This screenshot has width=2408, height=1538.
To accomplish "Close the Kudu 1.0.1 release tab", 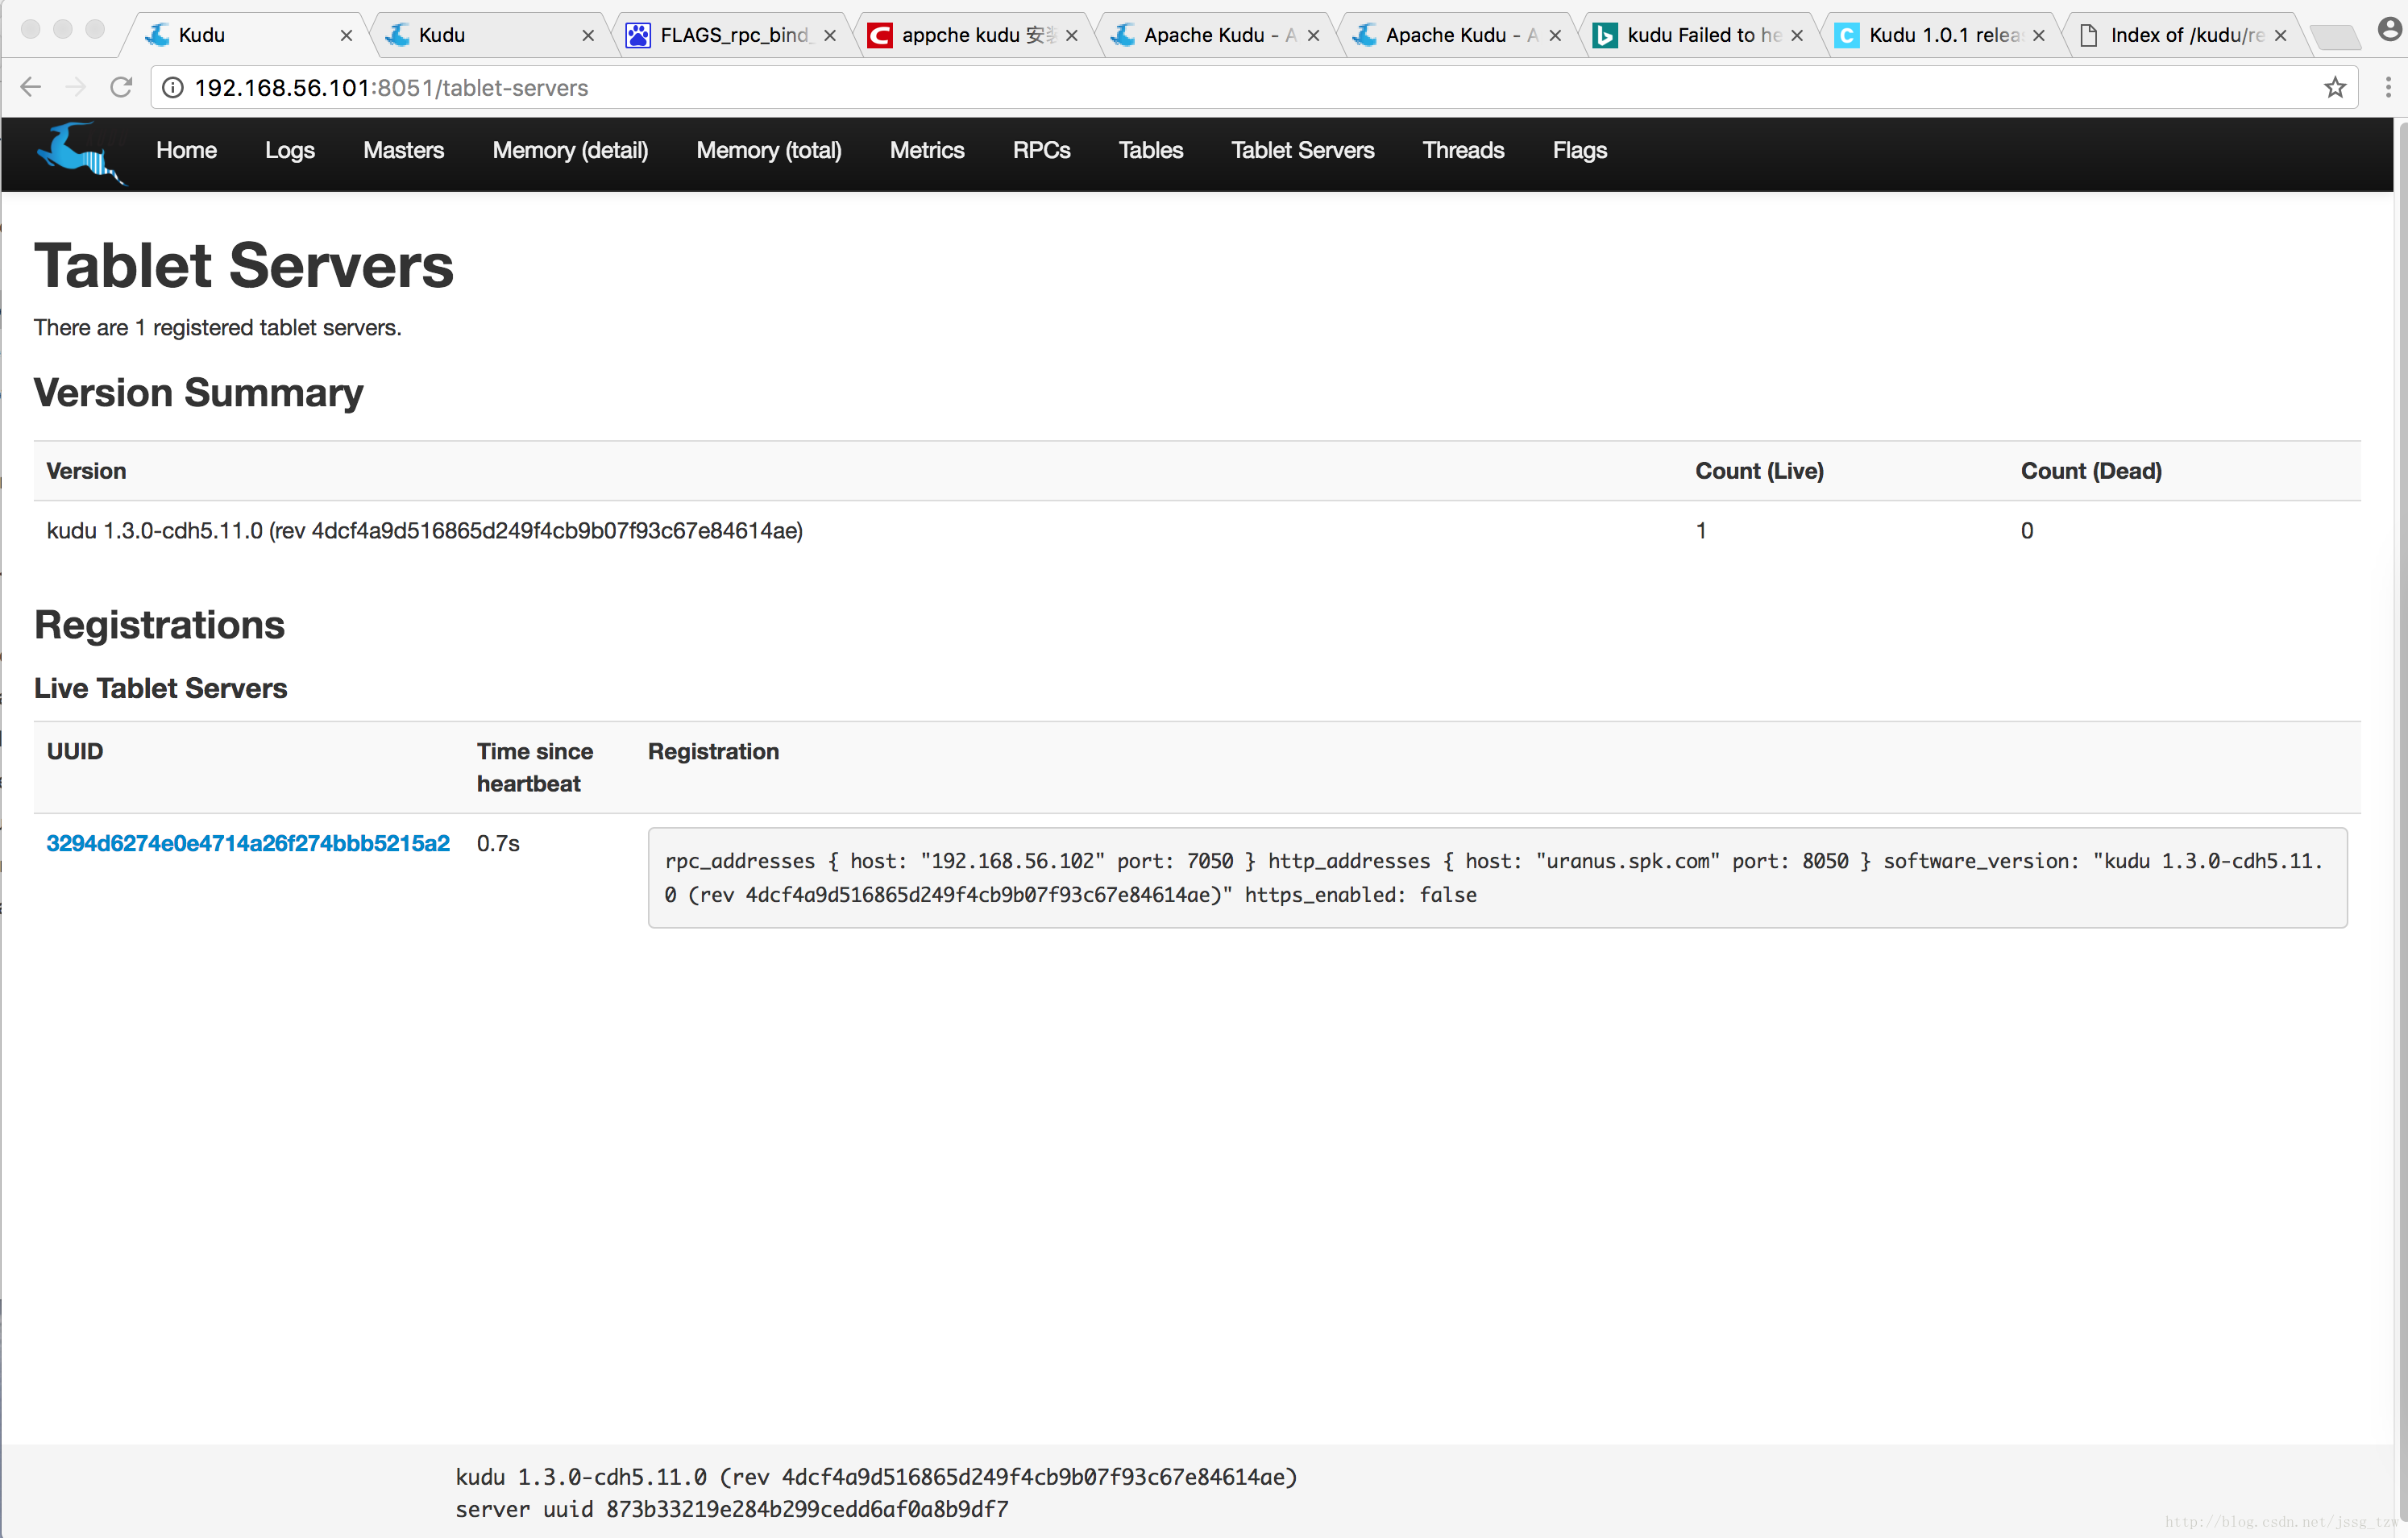I will [2039, 35].
